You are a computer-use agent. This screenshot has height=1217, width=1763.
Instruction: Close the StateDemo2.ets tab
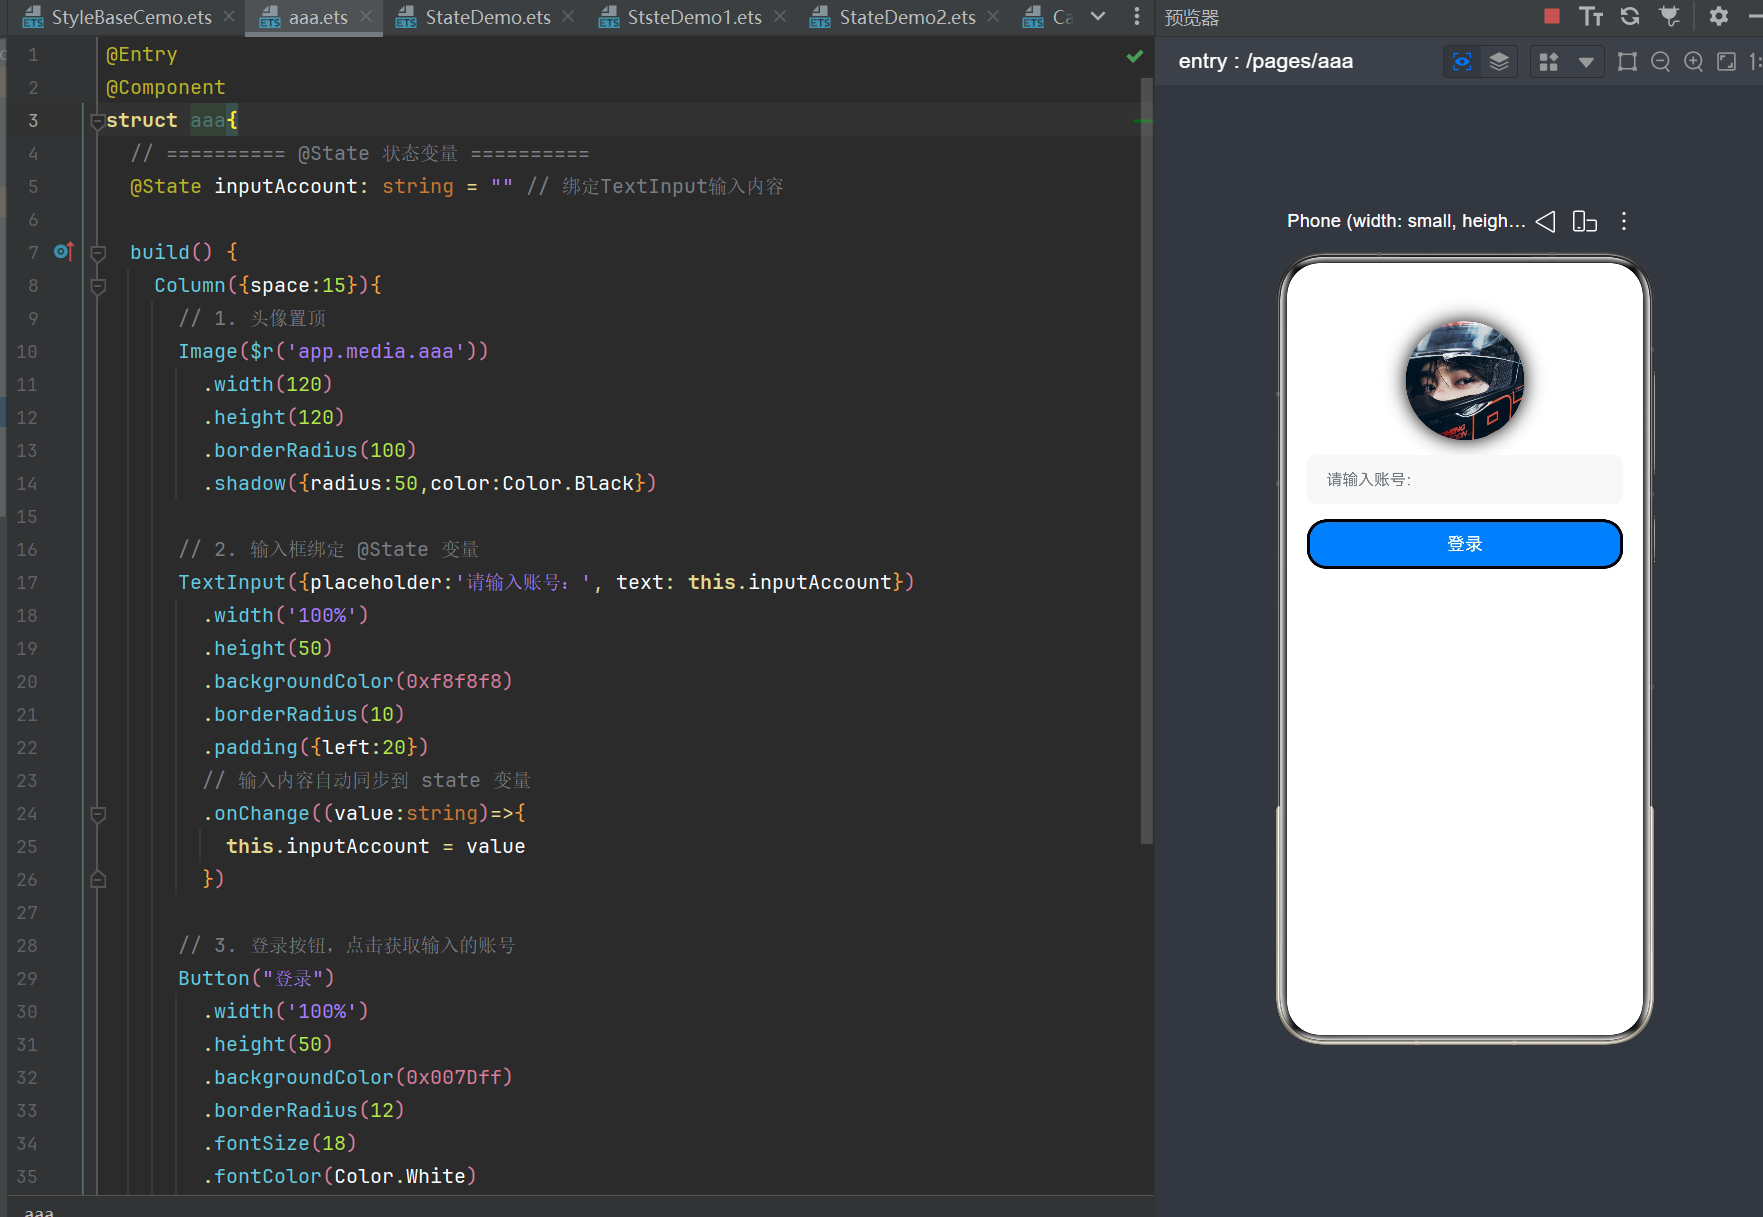993,17
